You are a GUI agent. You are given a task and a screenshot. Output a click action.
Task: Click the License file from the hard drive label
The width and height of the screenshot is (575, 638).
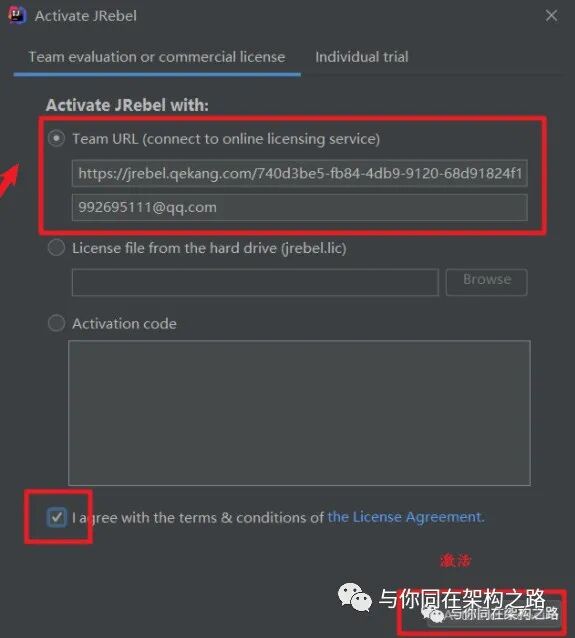209,248
